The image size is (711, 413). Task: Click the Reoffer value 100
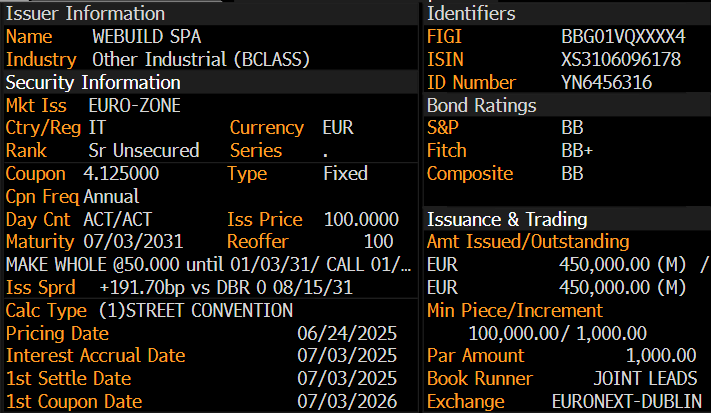pyautogui.click(x=379, y=242)
